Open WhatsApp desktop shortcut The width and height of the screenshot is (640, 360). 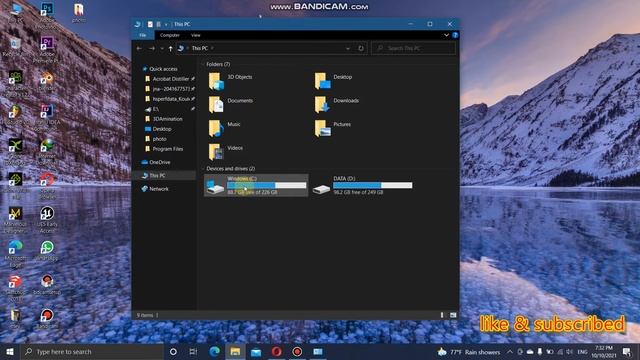(47, 250)
